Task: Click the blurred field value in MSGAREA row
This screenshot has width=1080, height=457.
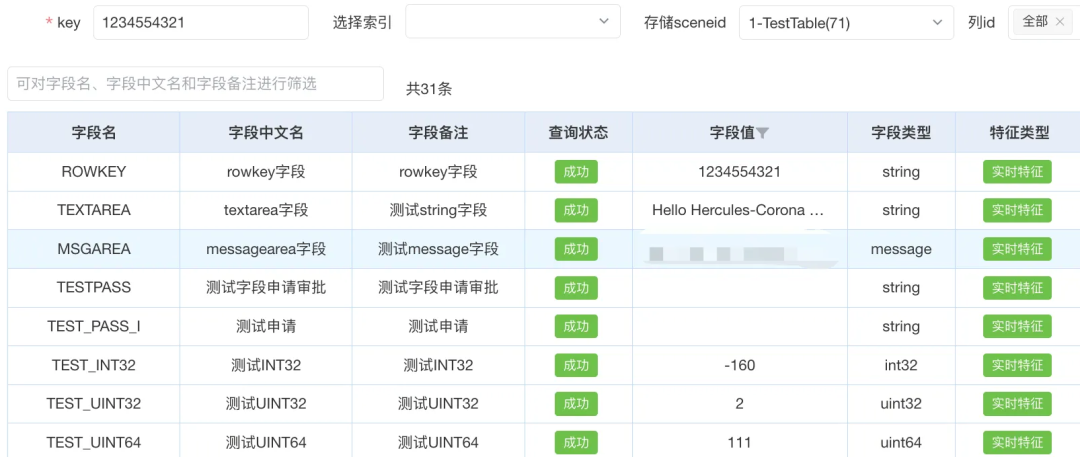Action: click(739, 251)
